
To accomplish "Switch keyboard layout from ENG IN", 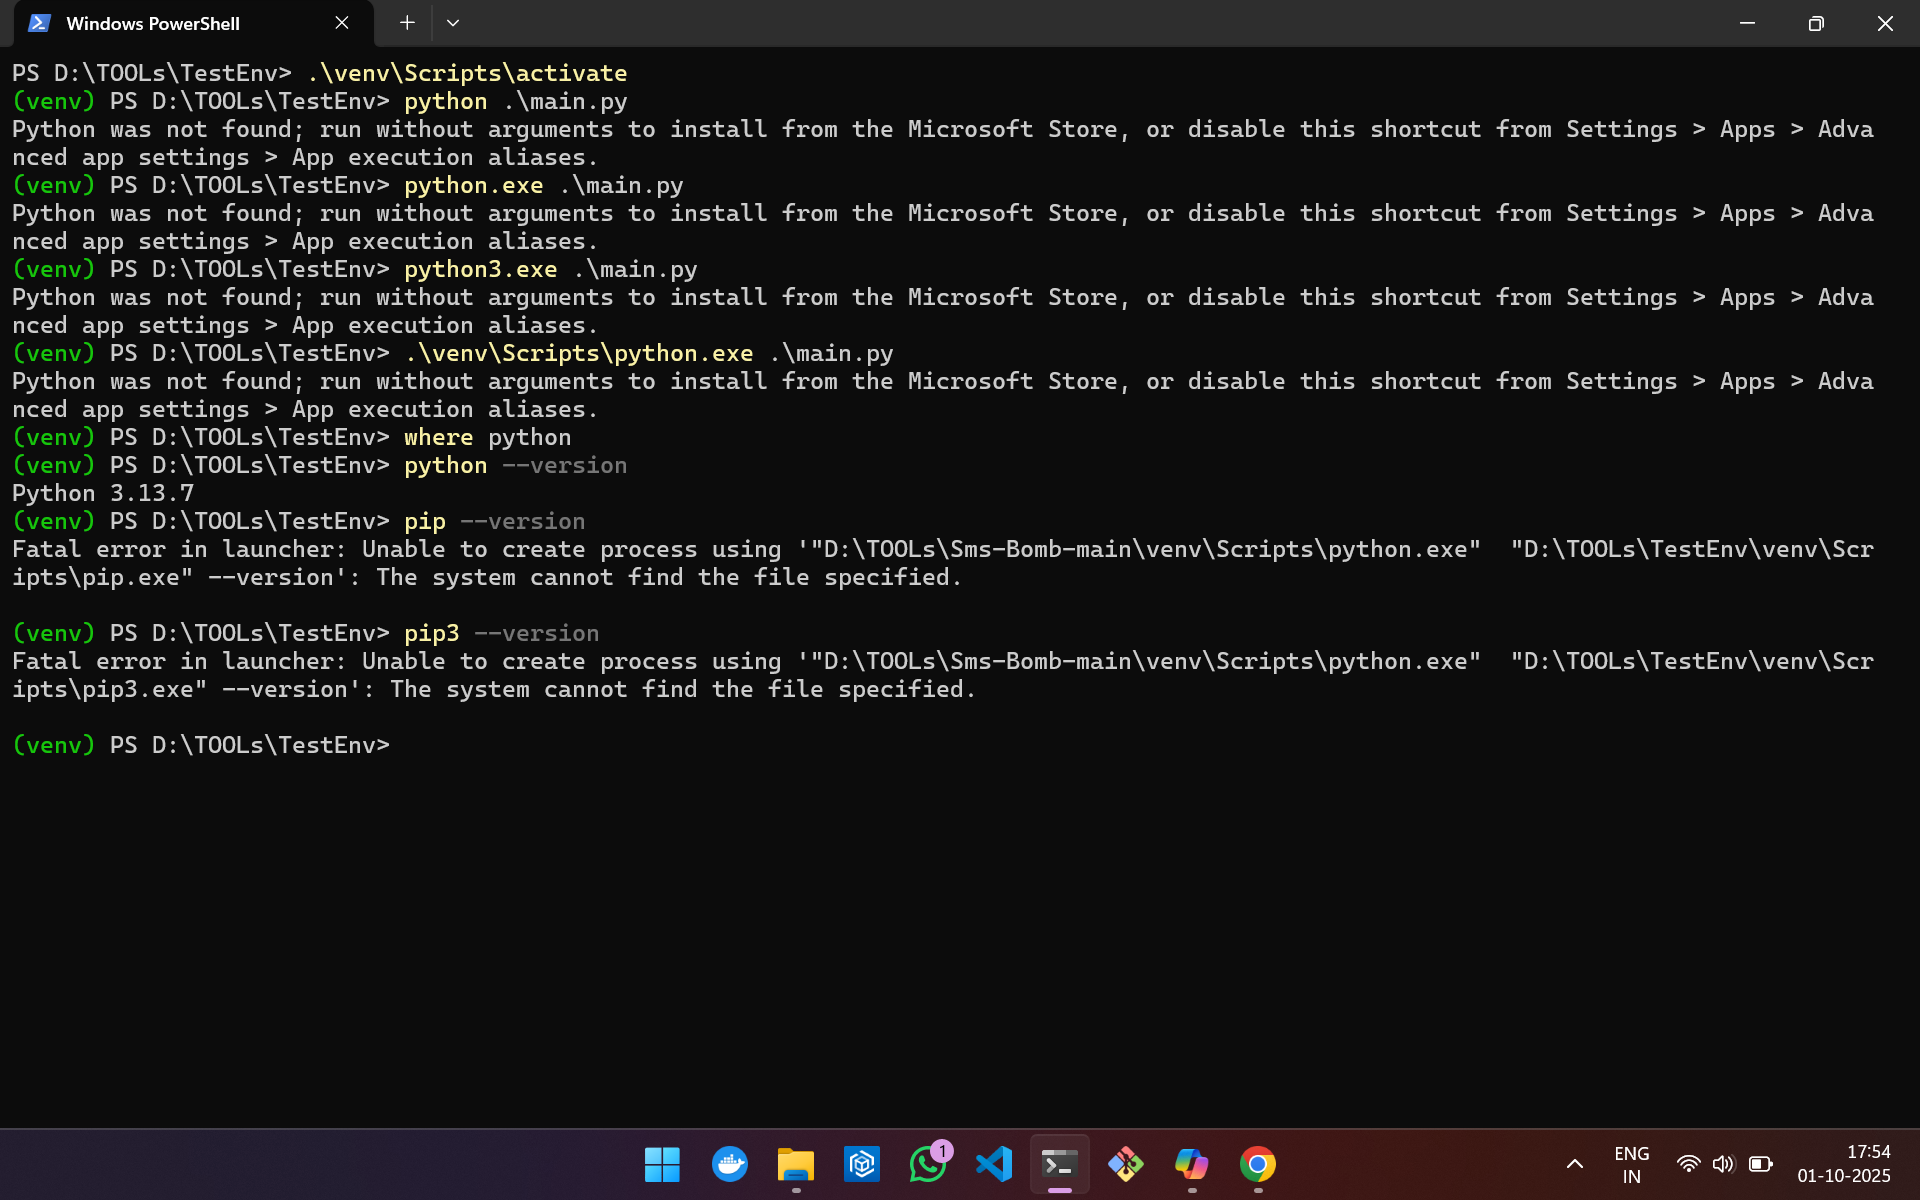I will coord(1632,1163).
